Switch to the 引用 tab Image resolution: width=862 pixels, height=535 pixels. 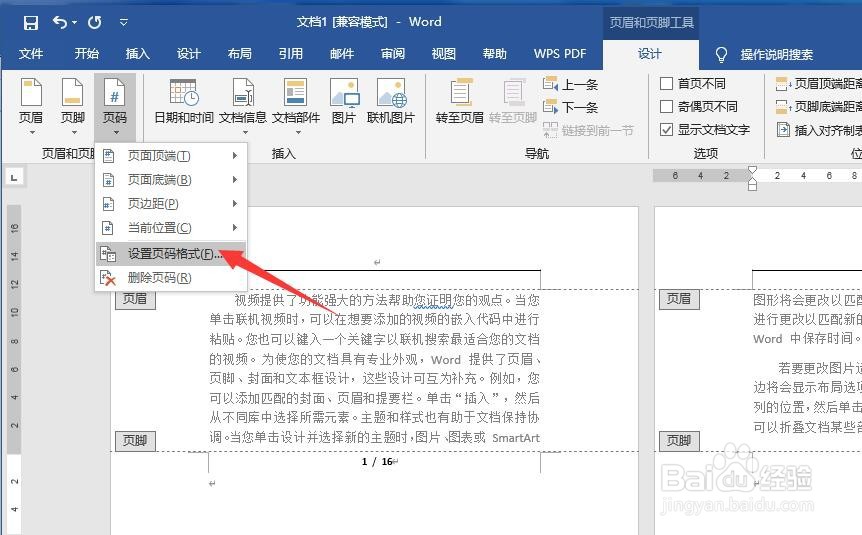click(290, 54)
